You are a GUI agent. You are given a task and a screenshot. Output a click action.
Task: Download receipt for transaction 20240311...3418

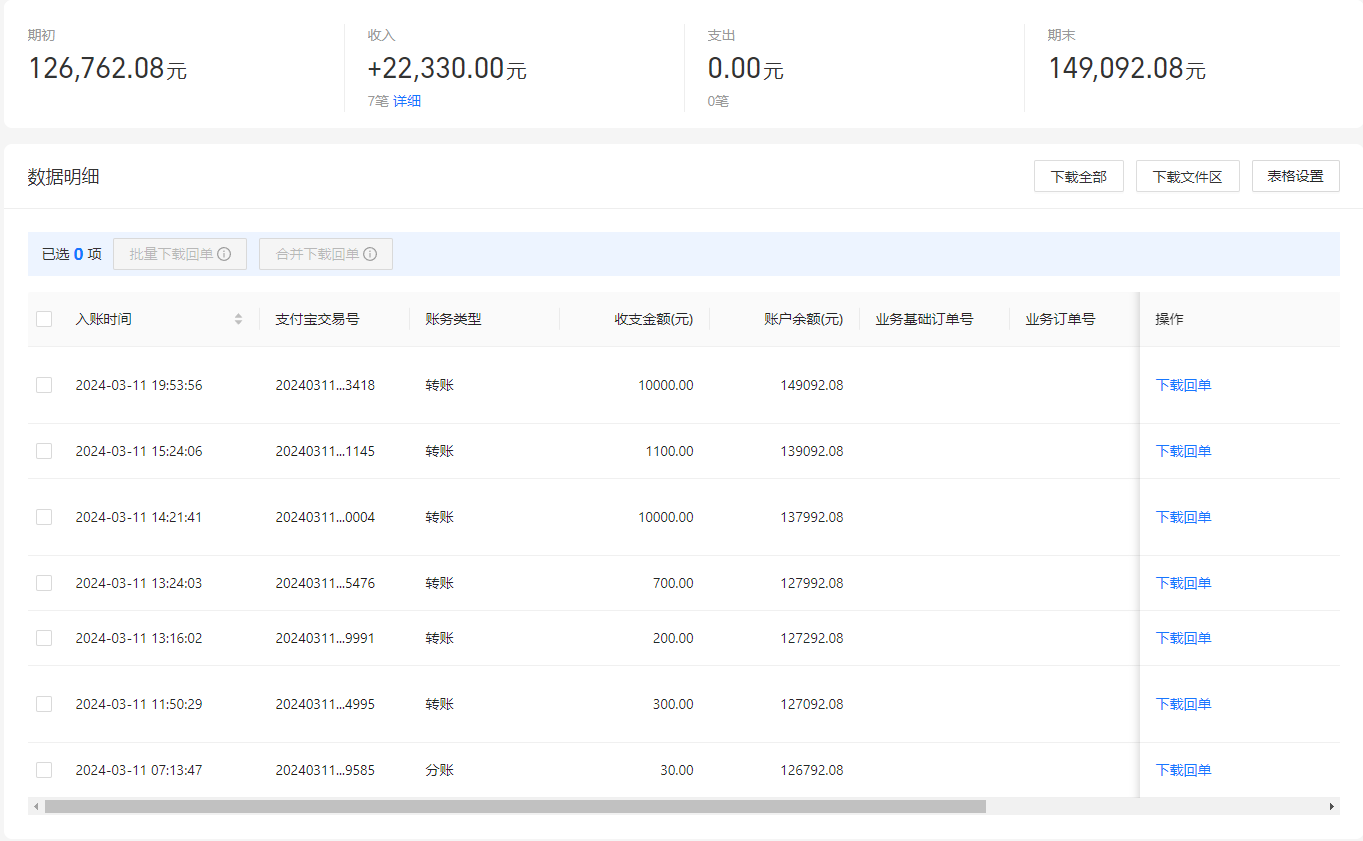point(1183,385)
